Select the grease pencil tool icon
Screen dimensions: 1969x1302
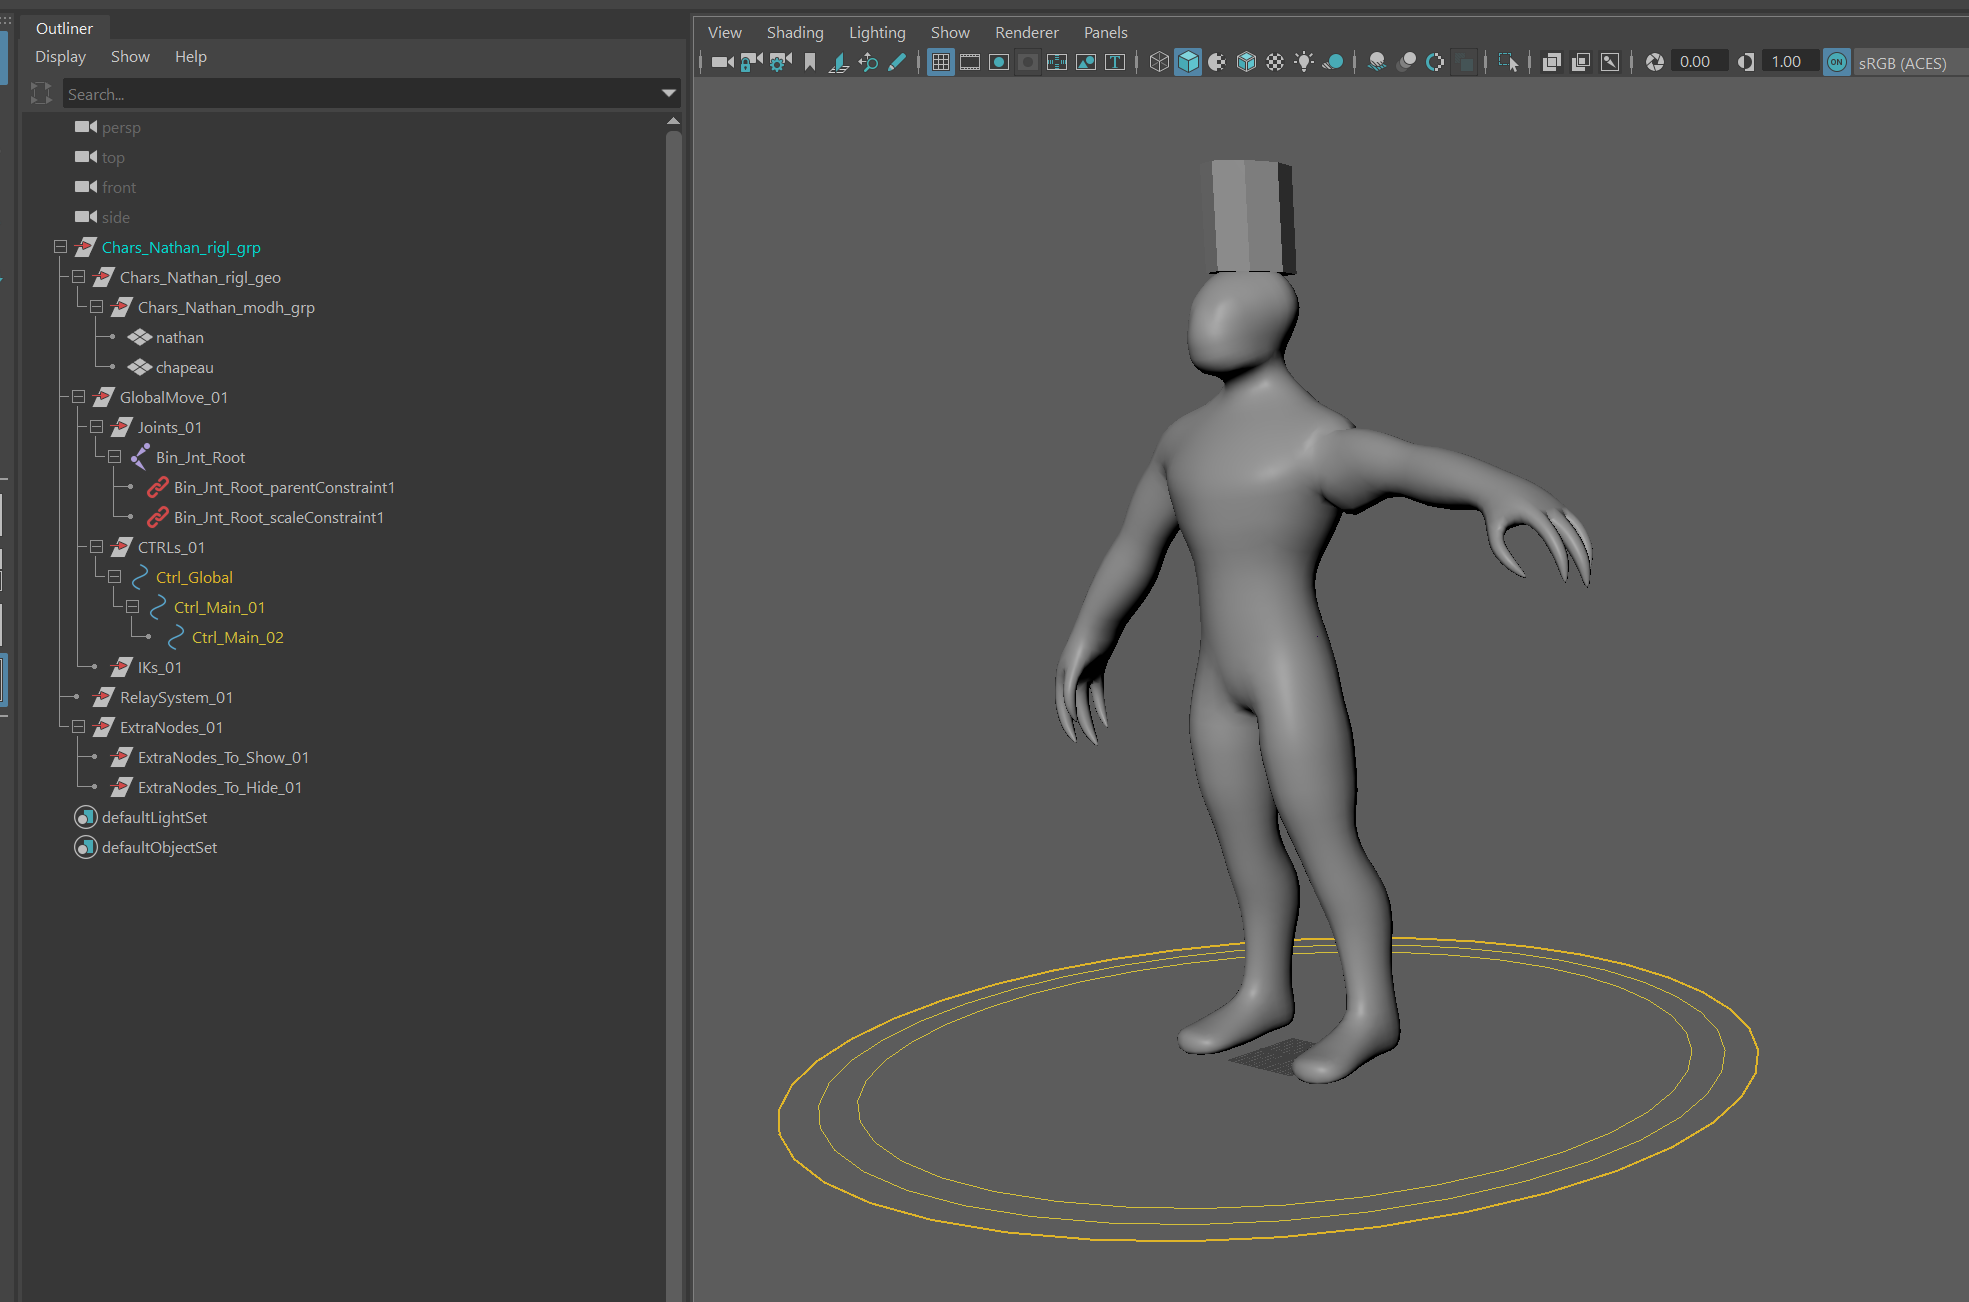click(x=897, y=62)
